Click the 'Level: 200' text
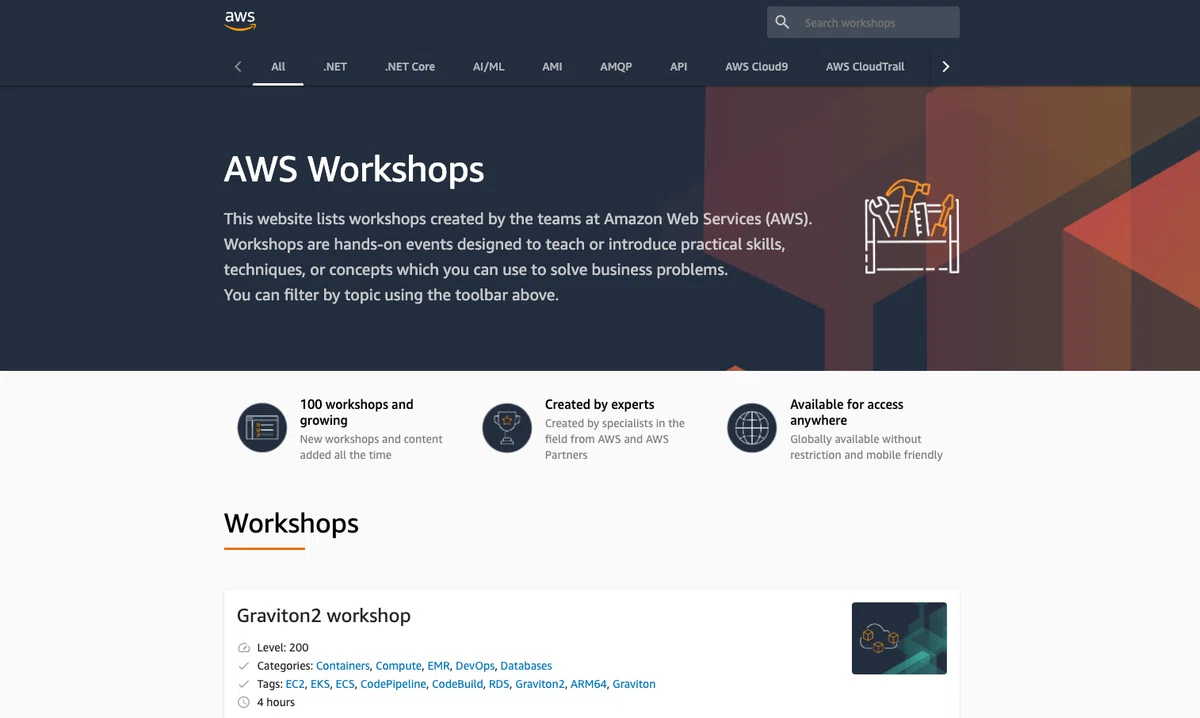Image resolution: width=1200 pixels, height=718 pixels. click(x=283, y=648)
